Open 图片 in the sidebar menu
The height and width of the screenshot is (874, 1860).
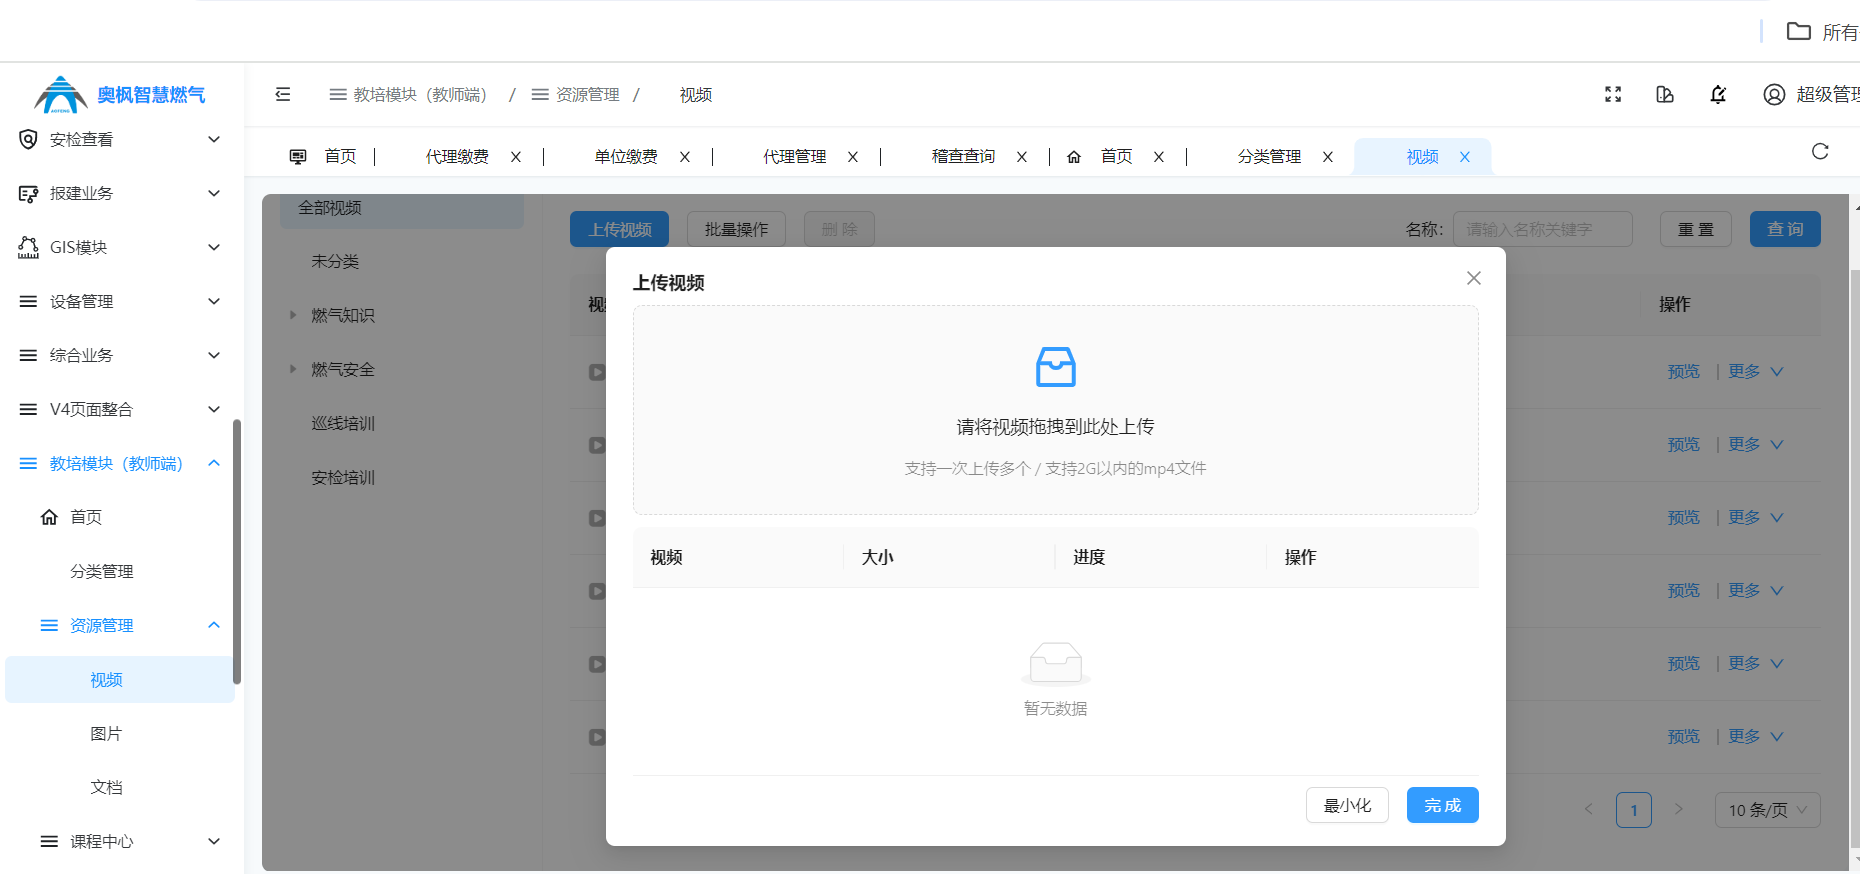click(x=106, y=734)
